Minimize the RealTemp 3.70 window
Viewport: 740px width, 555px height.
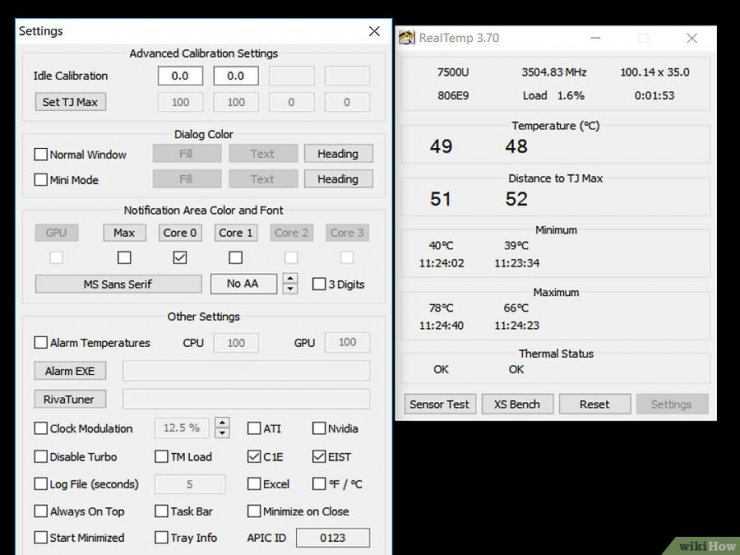coord(596,38)
